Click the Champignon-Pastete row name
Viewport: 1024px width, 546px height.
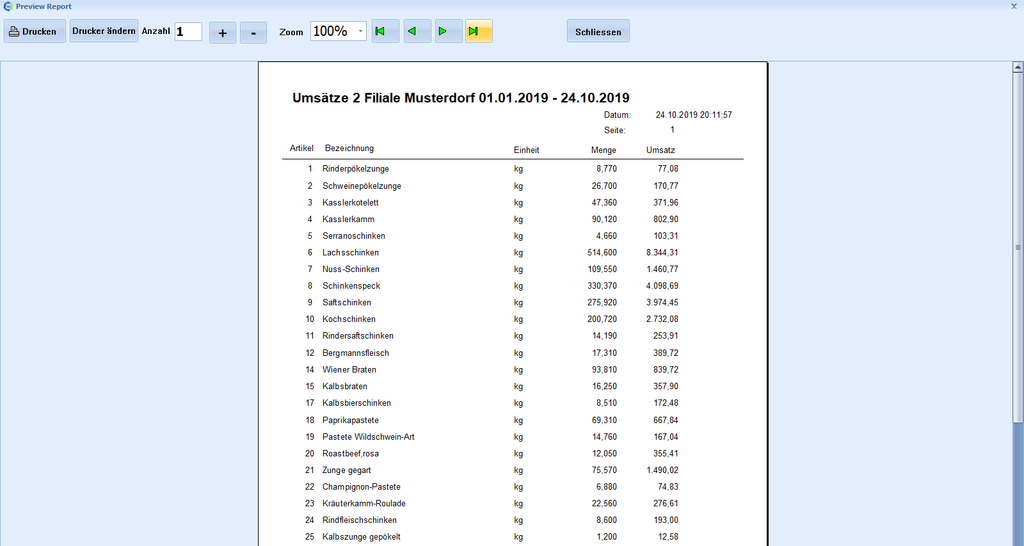(361, 487)
